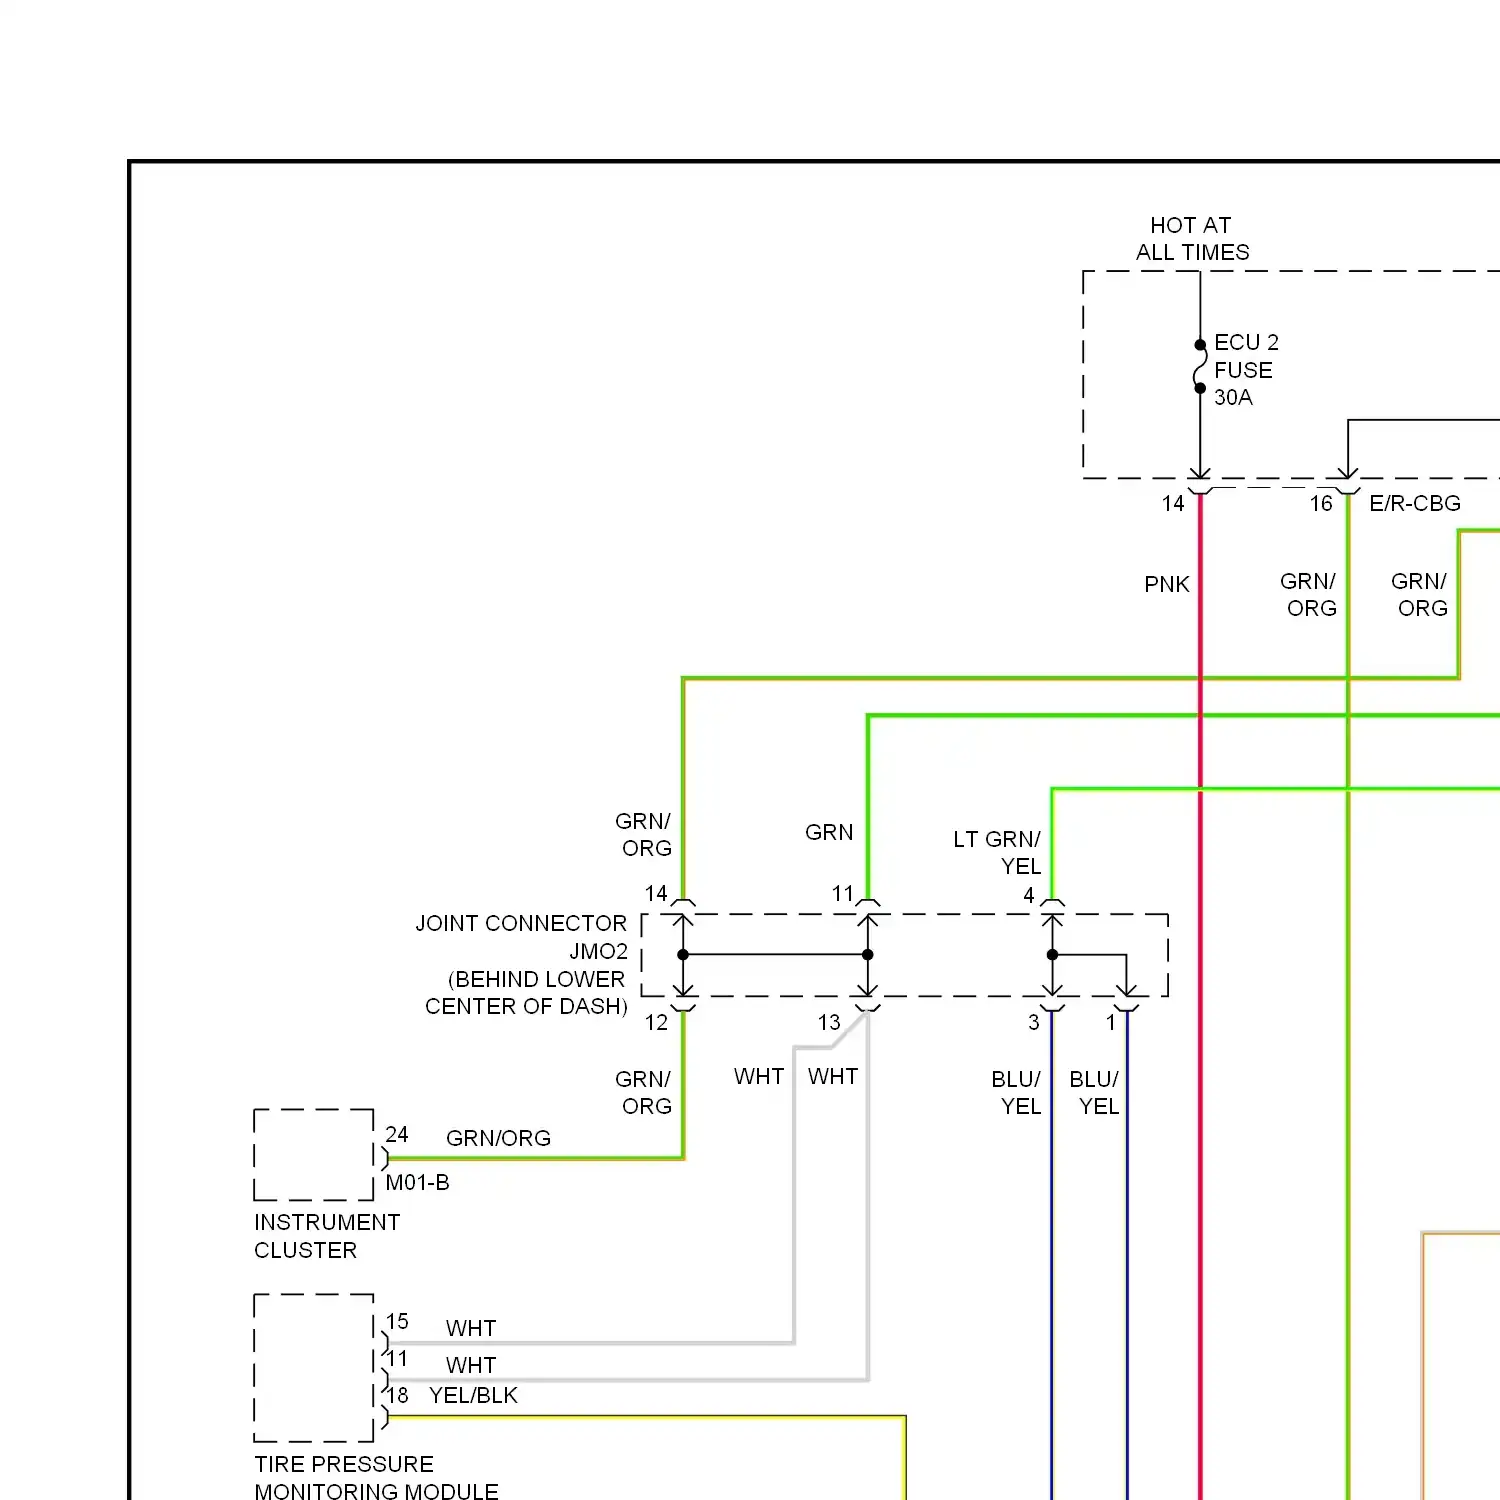Screen dimensions: 1500x1500
Task: Click the "HOT AT ALL TIMES" label
Action: [x=1192, y=239]
